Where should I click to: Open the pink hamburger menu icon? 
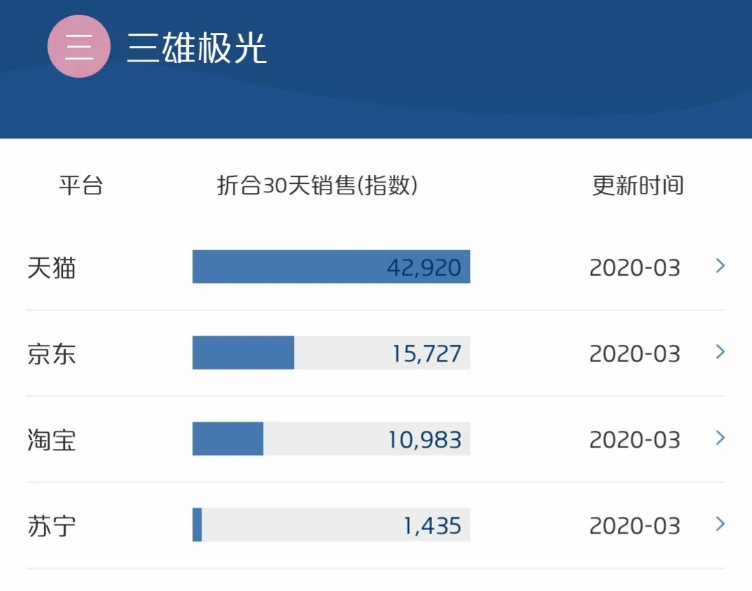(79, 47)
